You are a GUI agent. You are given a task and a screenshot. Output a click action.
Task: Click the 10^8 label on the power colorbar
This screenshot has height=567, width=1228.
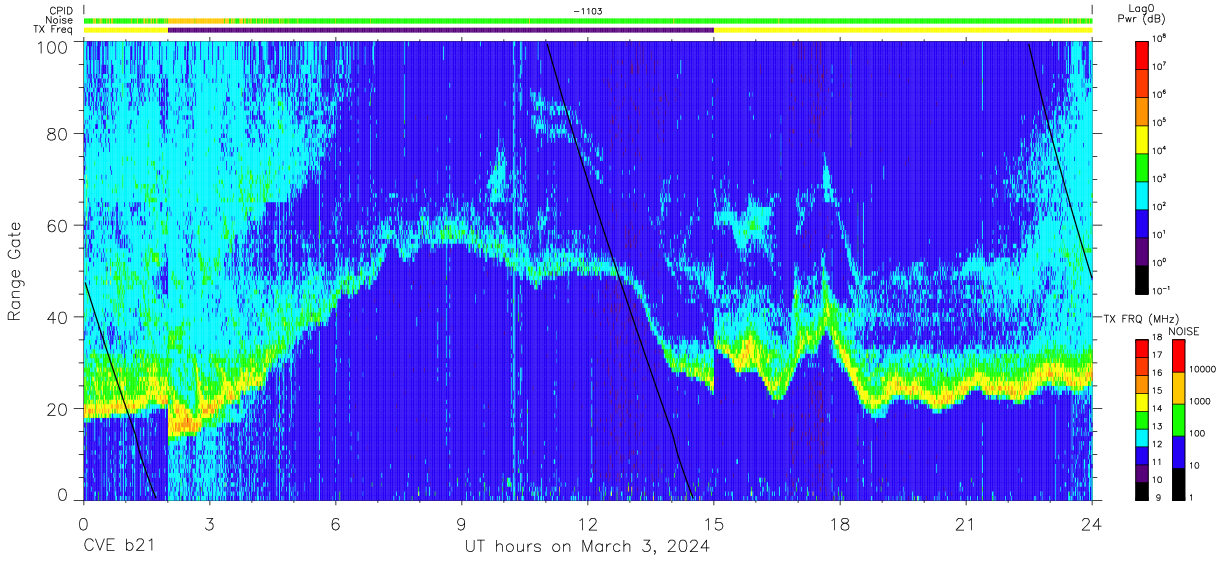coord(1159,39)
